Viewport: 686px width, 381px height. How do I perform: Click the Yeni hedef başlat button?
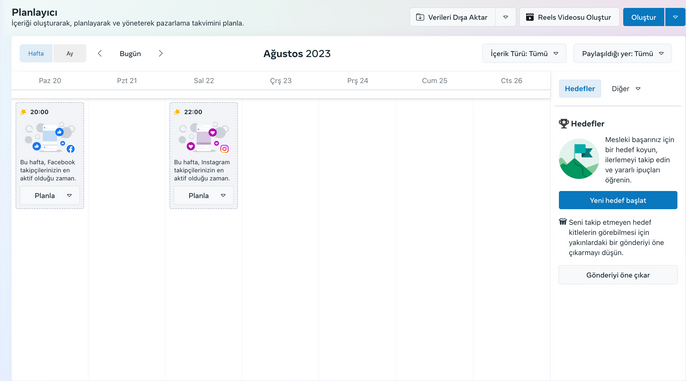(x=618, y=200)
